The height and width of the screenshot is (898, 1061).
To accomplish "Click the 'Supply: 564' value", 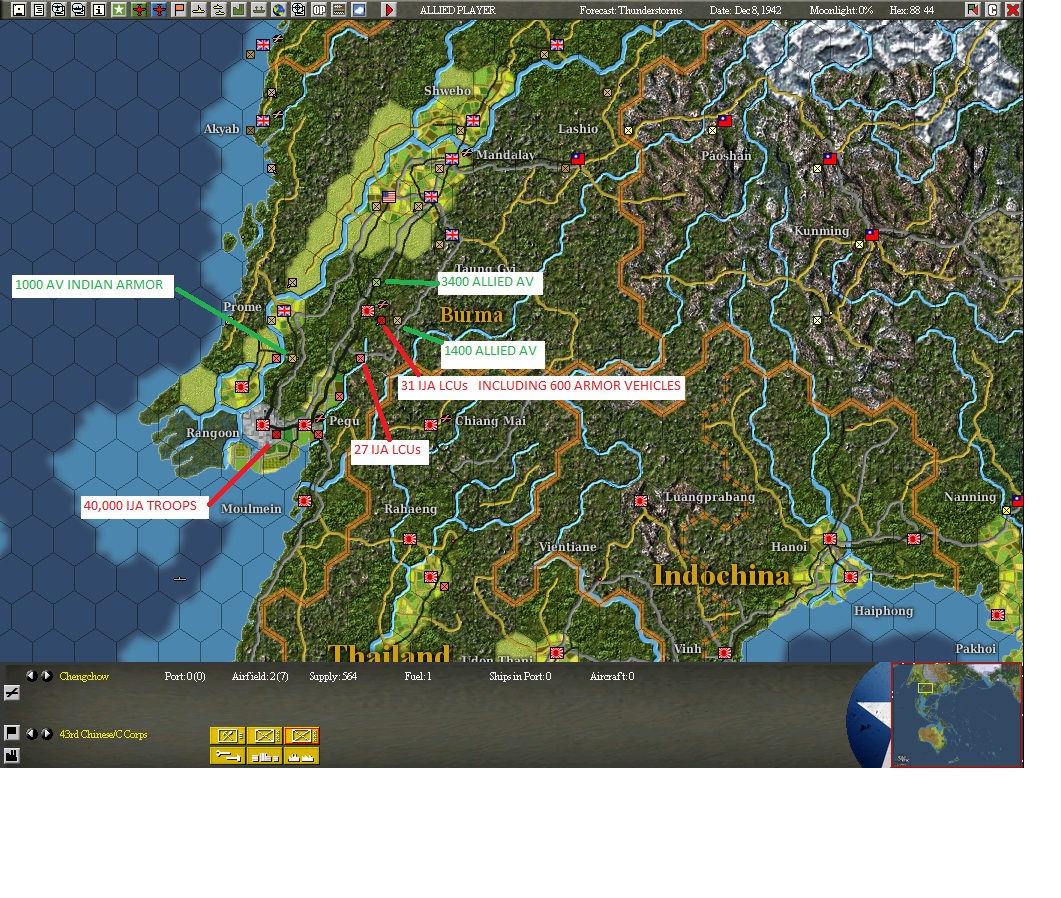I will coord(333,676).
